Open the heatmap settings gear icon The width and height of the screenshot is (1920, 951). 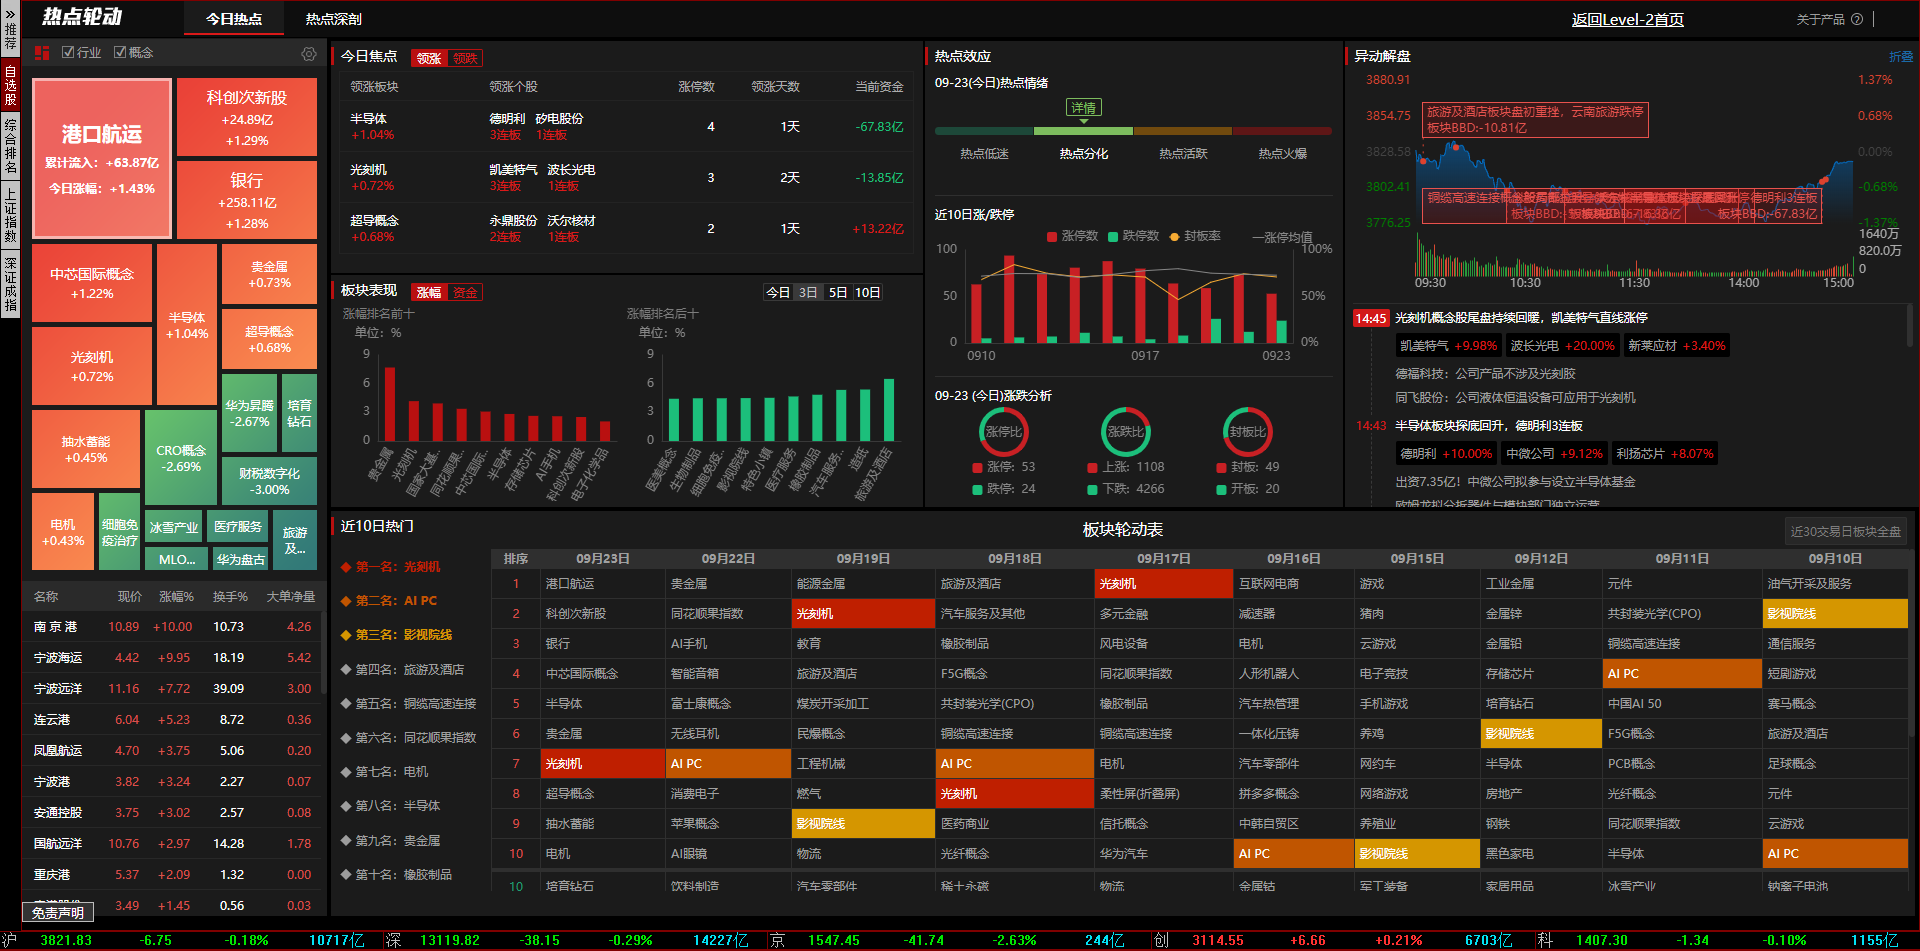(x=309, y=54)
